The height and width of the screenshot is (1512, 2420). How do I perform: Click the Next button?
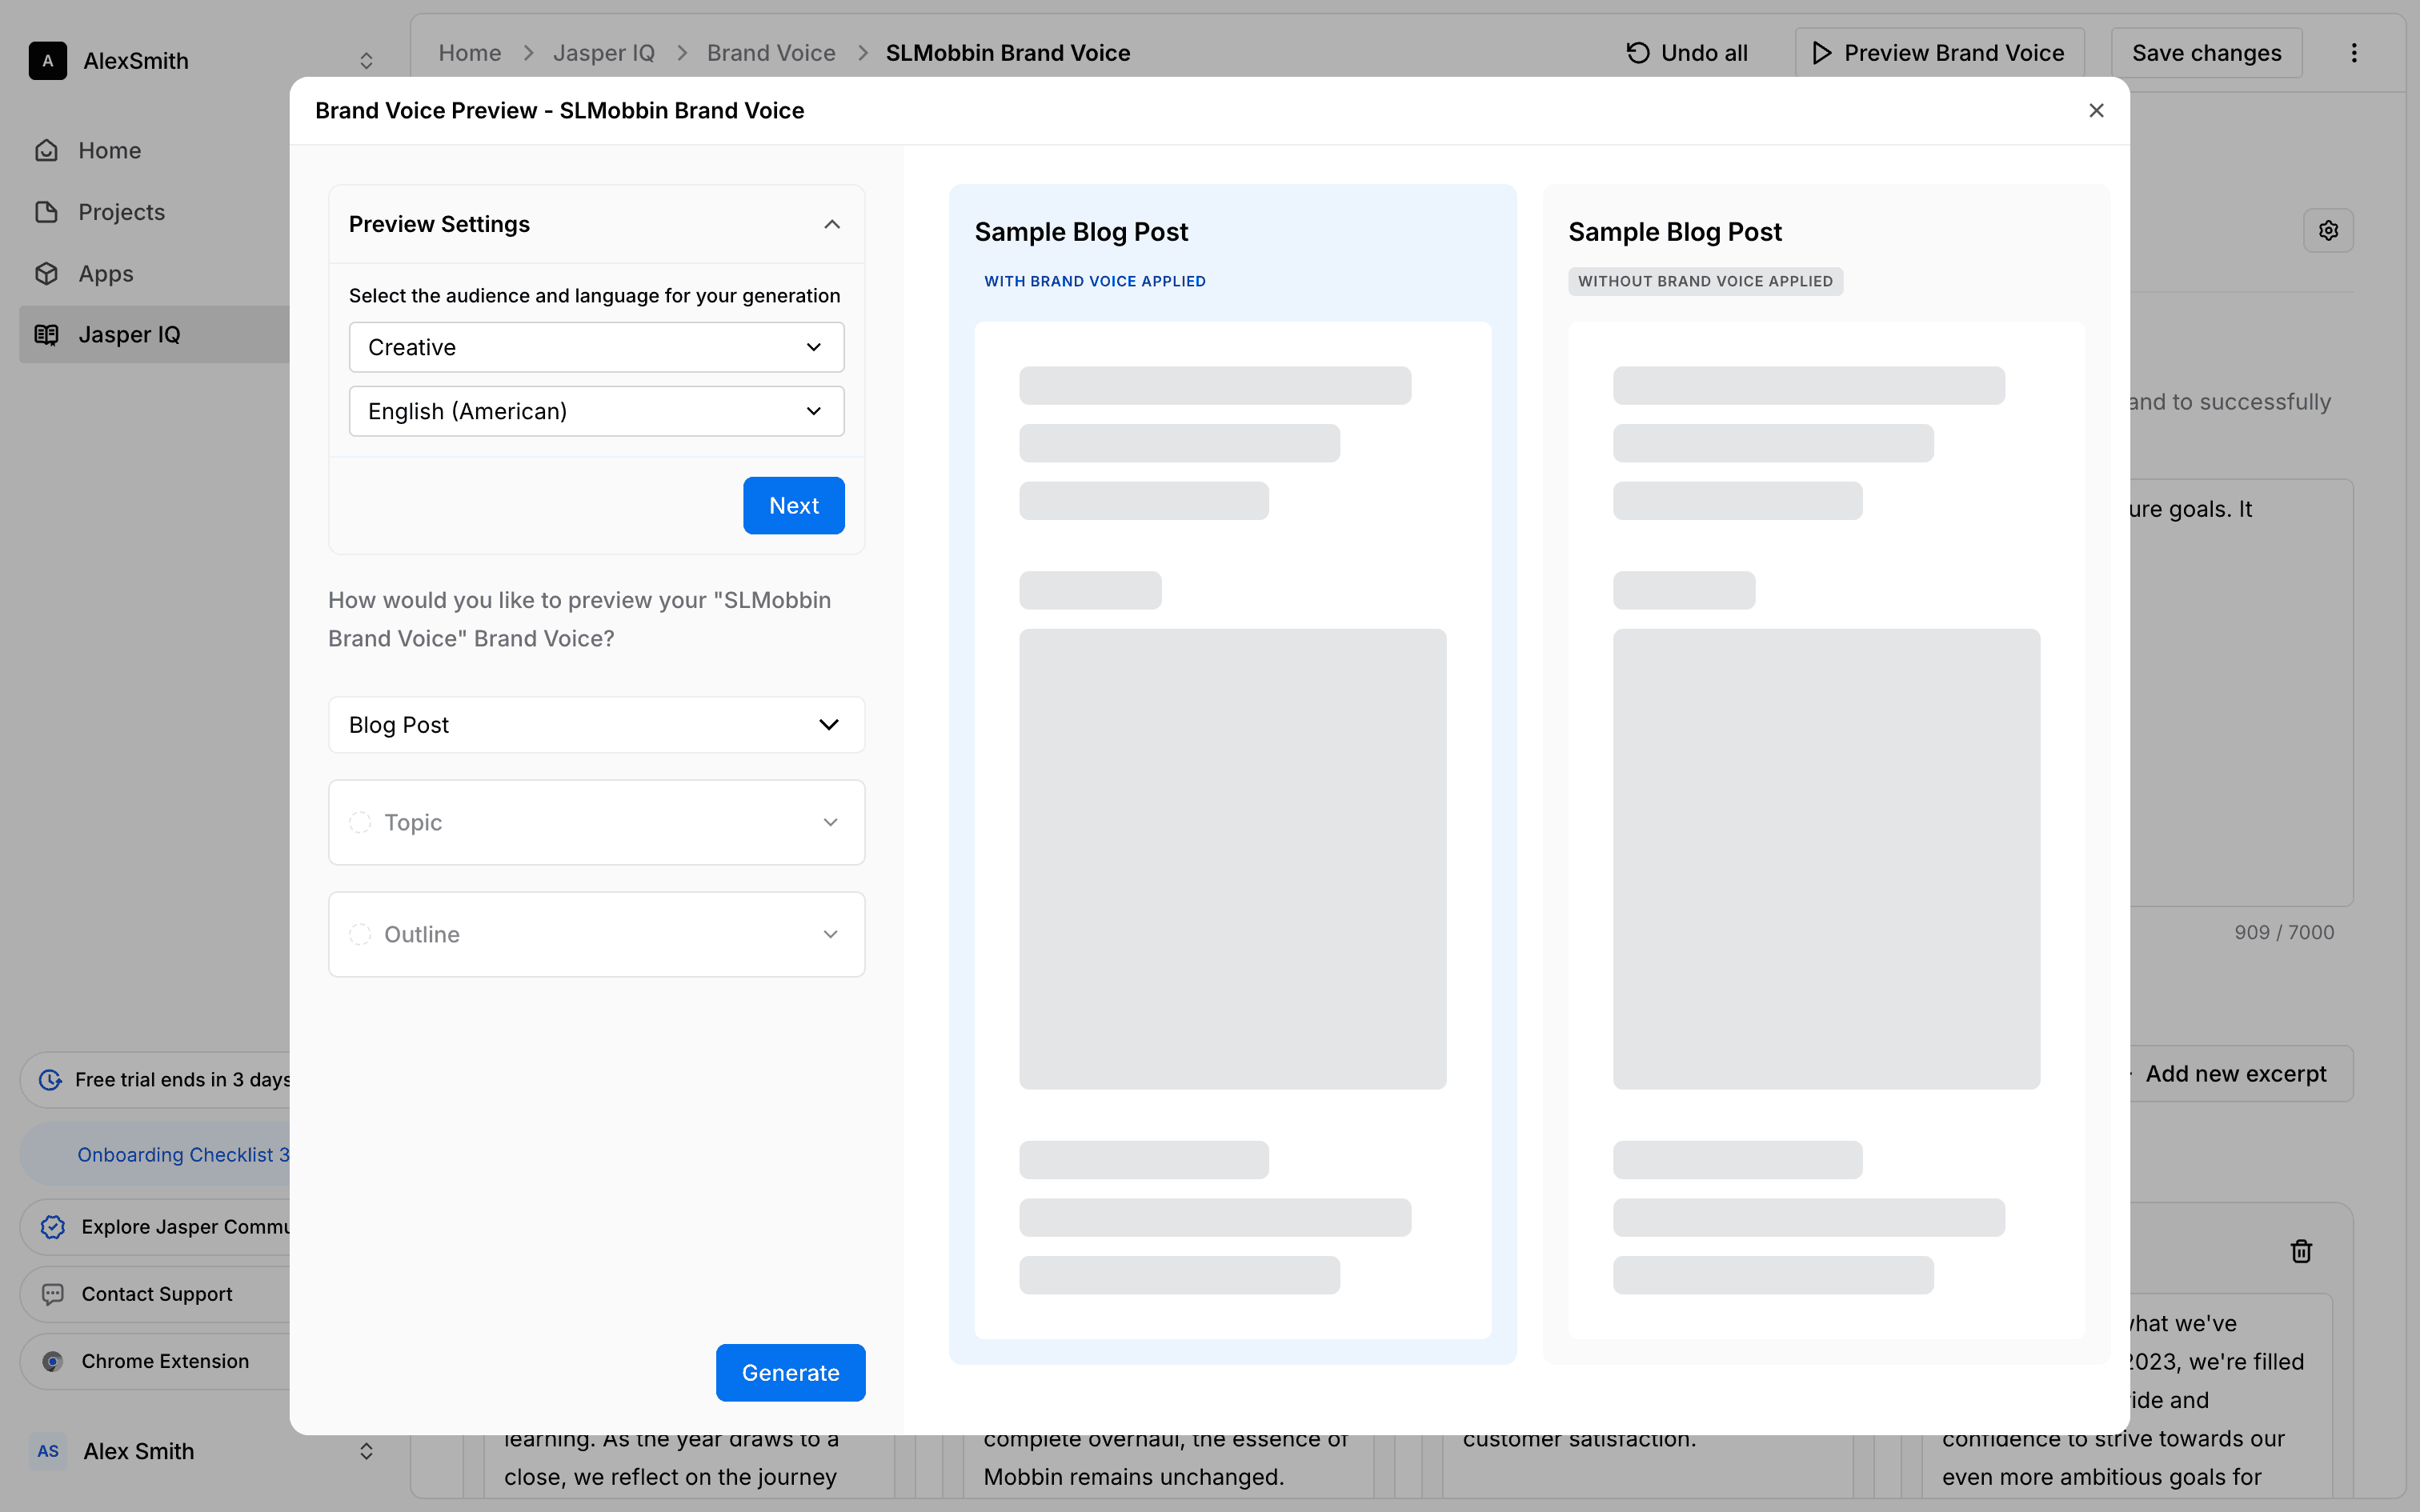click(793, 505)
